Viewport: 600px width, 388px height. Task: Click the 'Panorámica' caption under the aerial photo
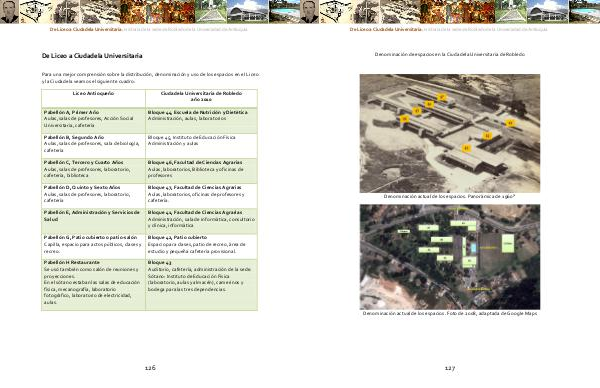(x=450, y=196)
